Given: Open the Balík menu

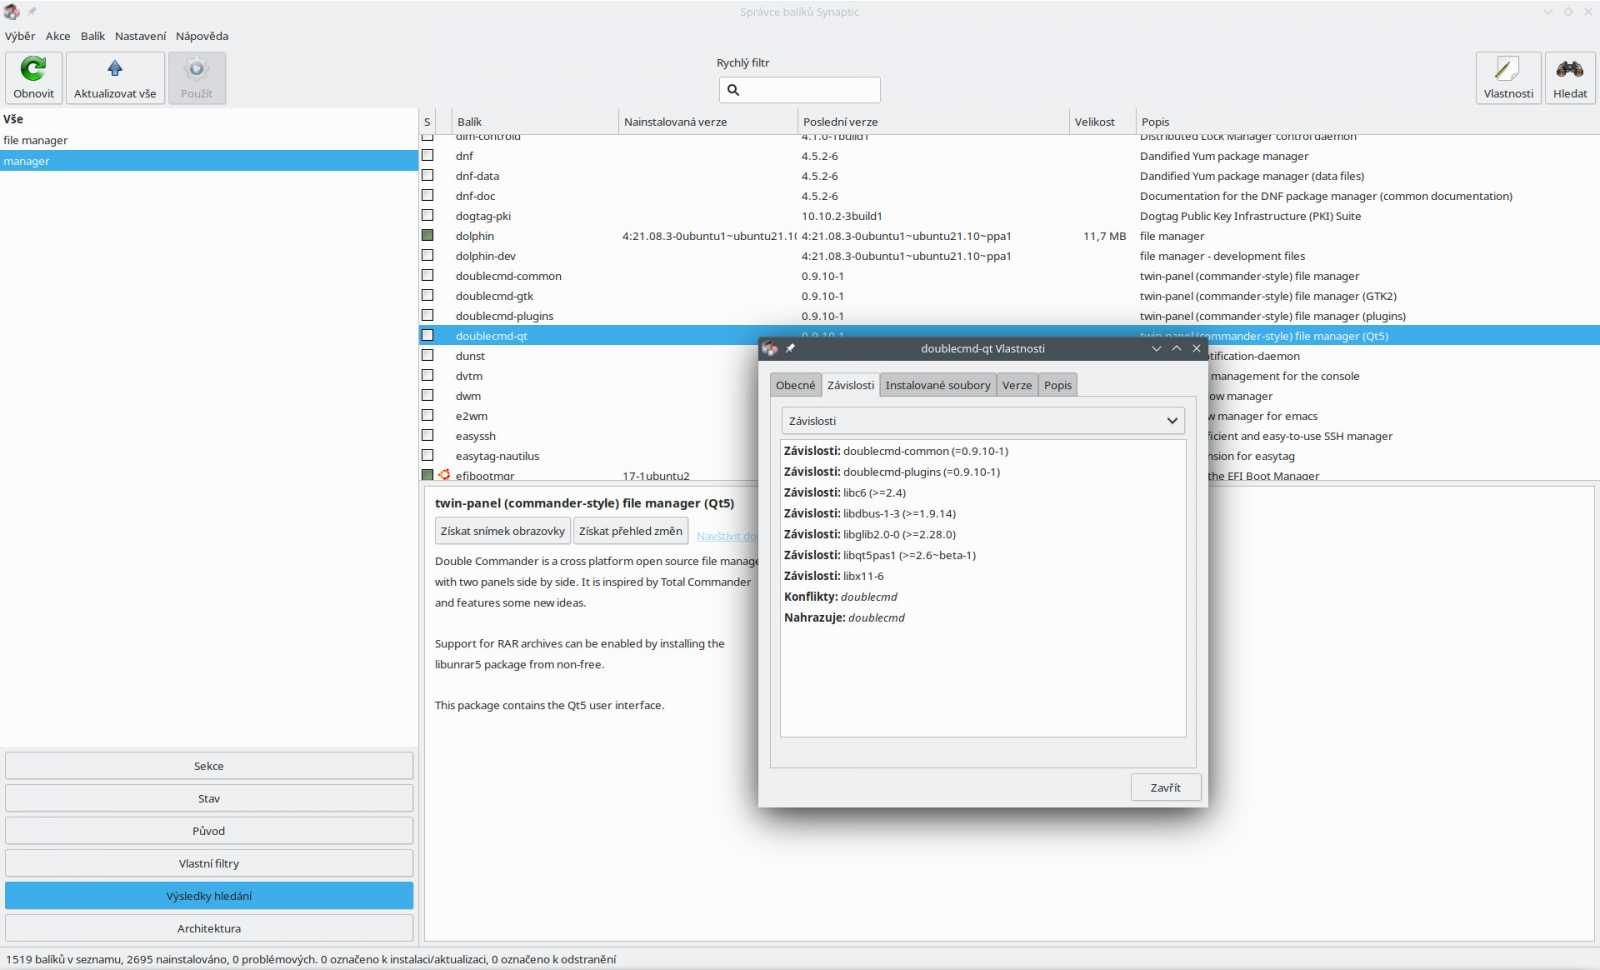Looking at the screenshot, I should pos(93,36).
